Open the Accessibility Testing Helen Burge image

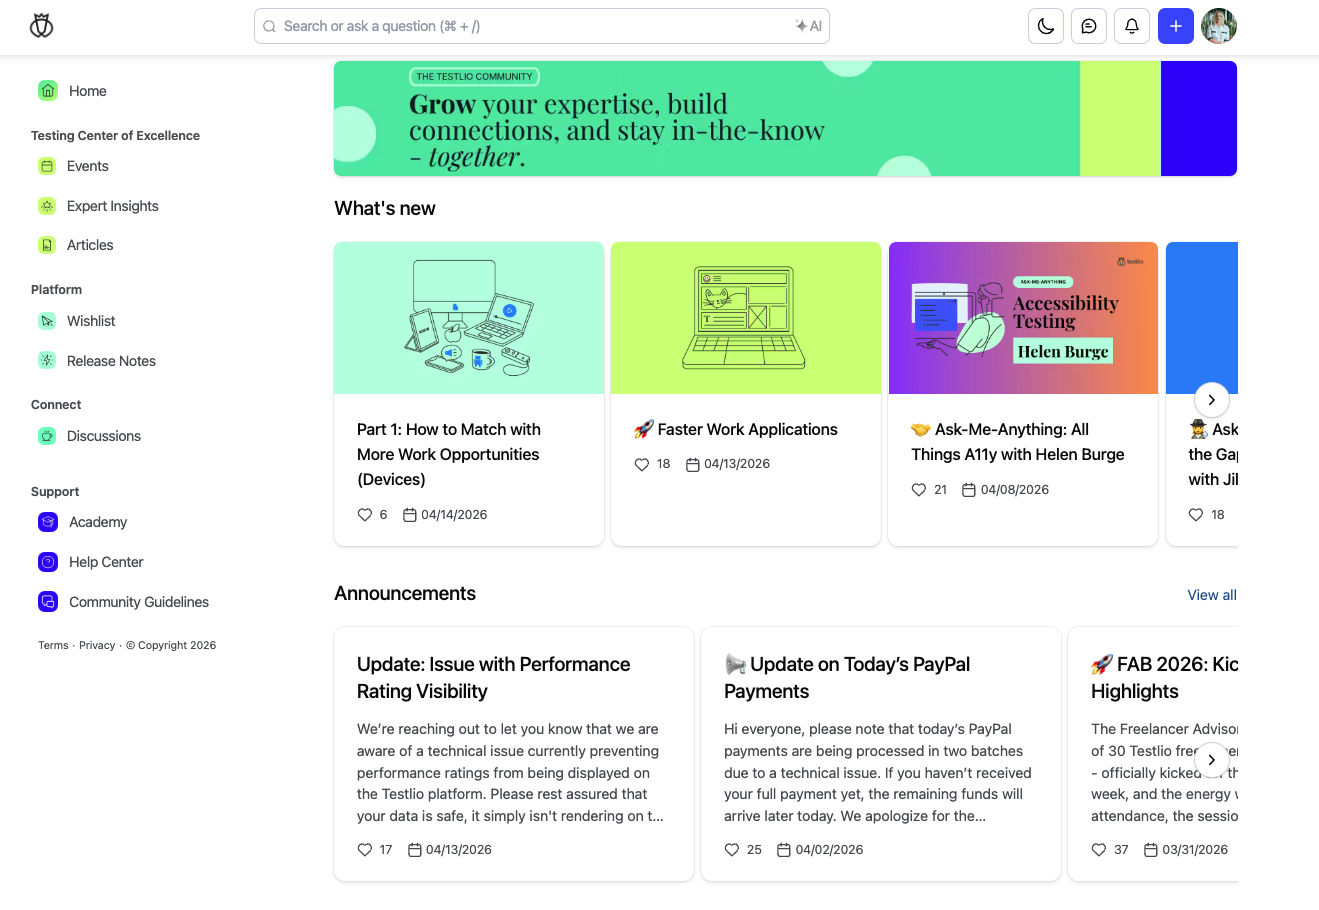pos(1023,318)
